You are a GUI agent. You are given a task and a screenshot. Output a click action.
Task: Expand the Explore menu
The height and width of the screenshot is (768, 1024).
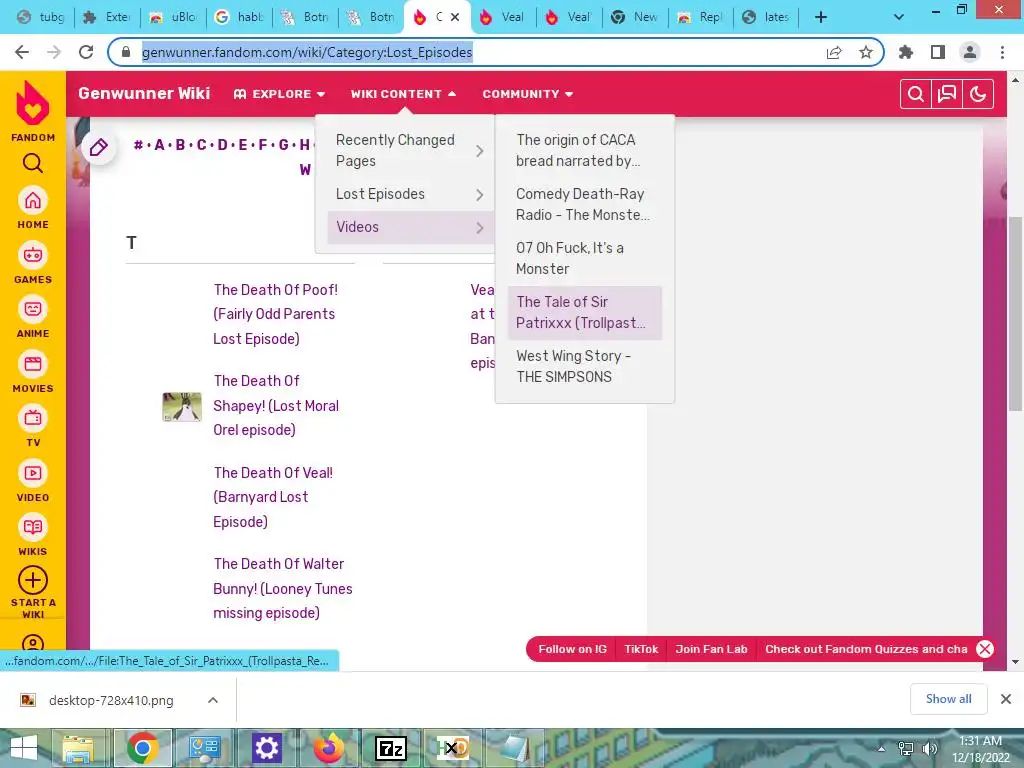pos(280,94)
